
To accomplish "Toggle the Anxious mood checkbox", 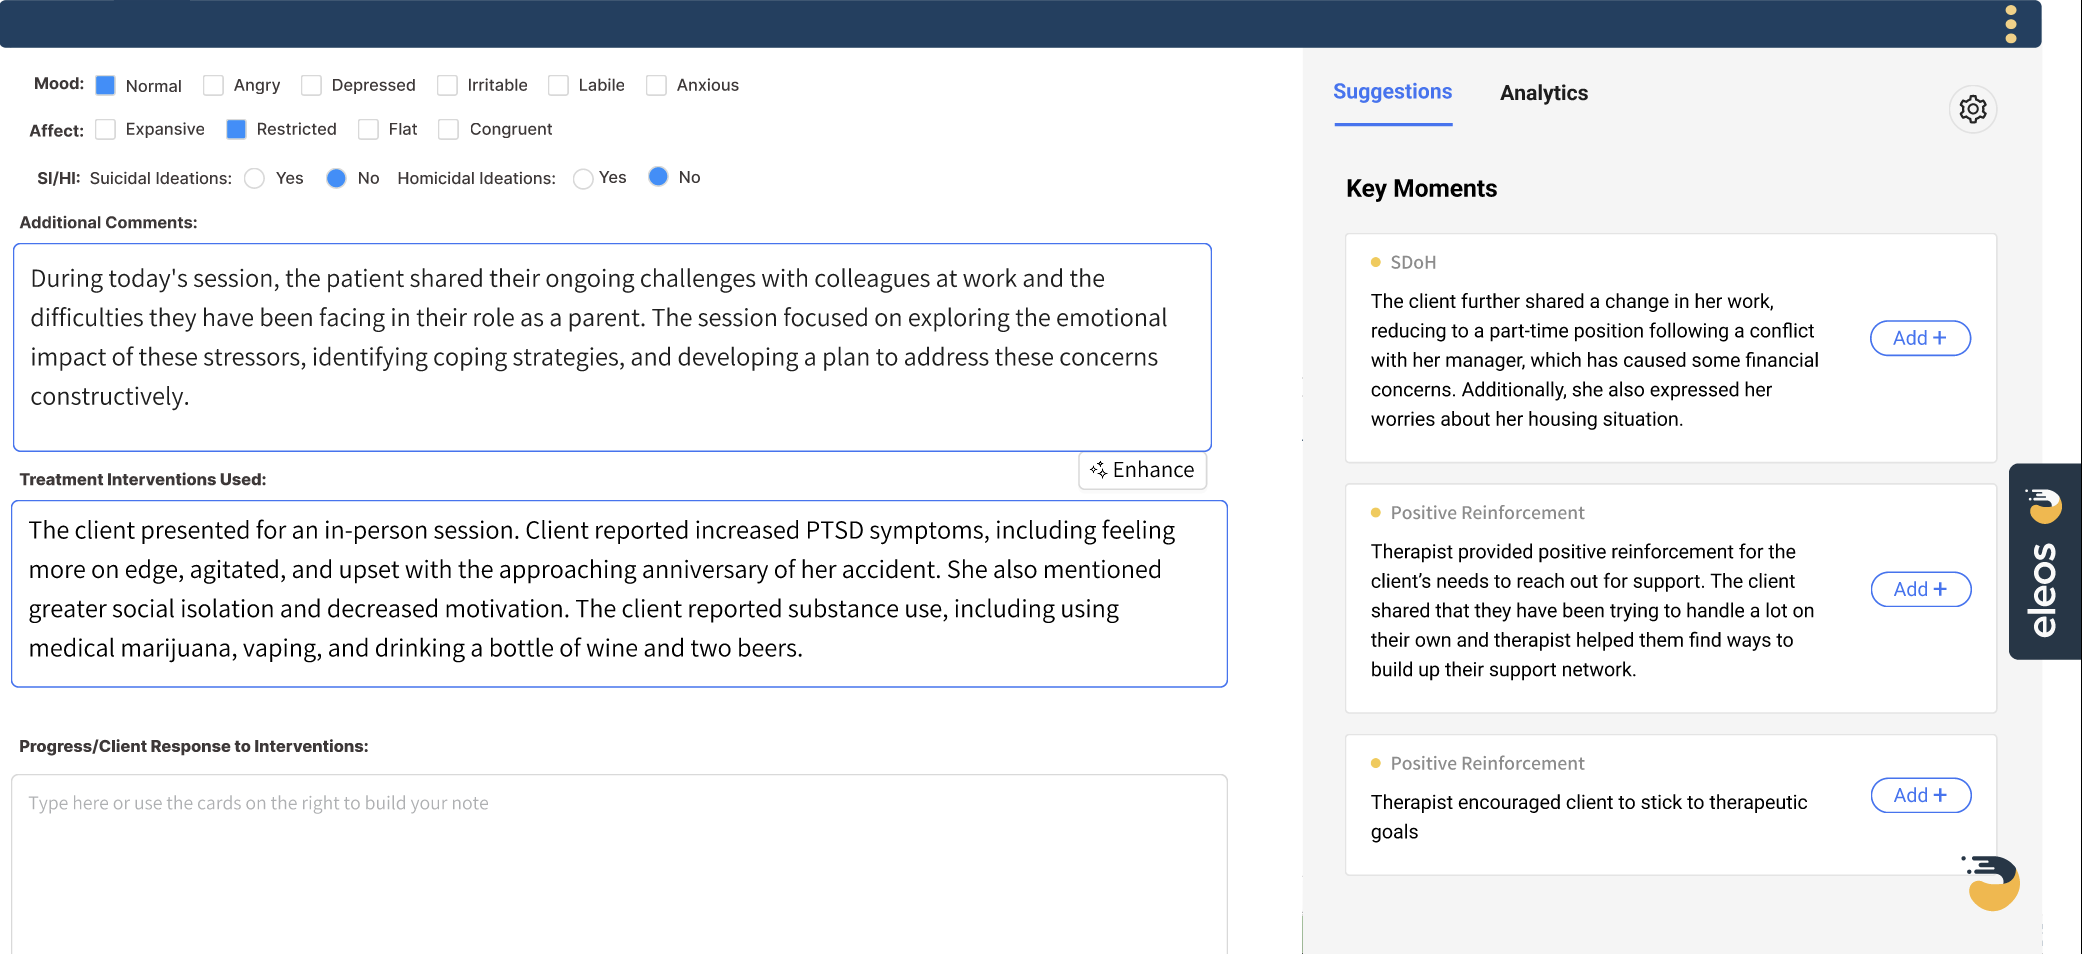I will click(656, 85).
